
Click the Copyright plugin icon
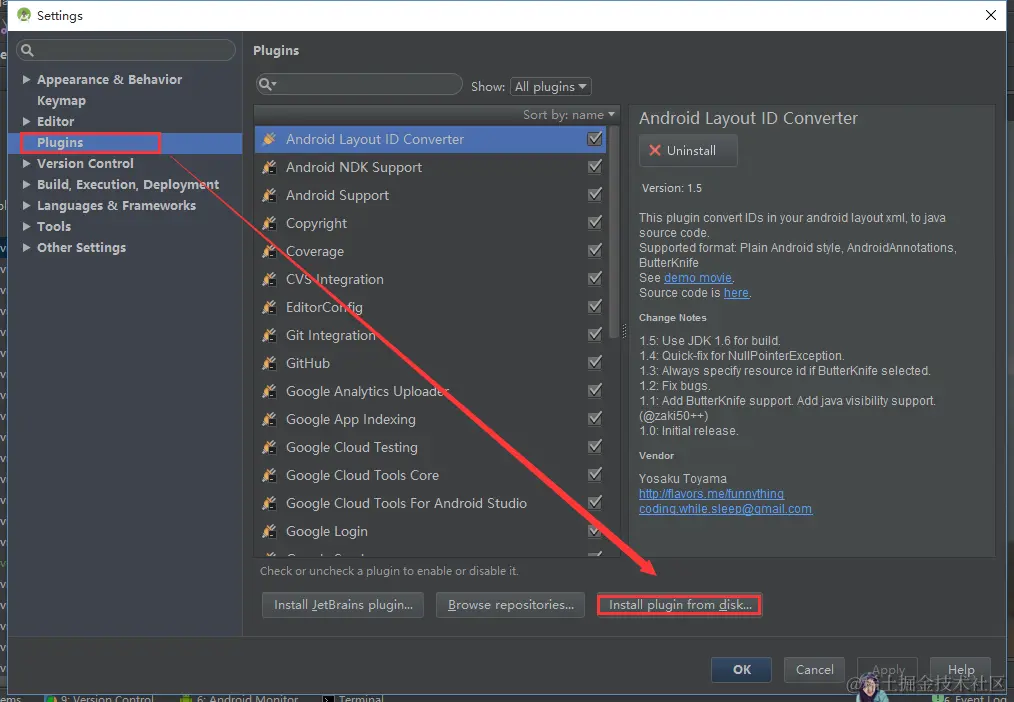click(269, 223)
